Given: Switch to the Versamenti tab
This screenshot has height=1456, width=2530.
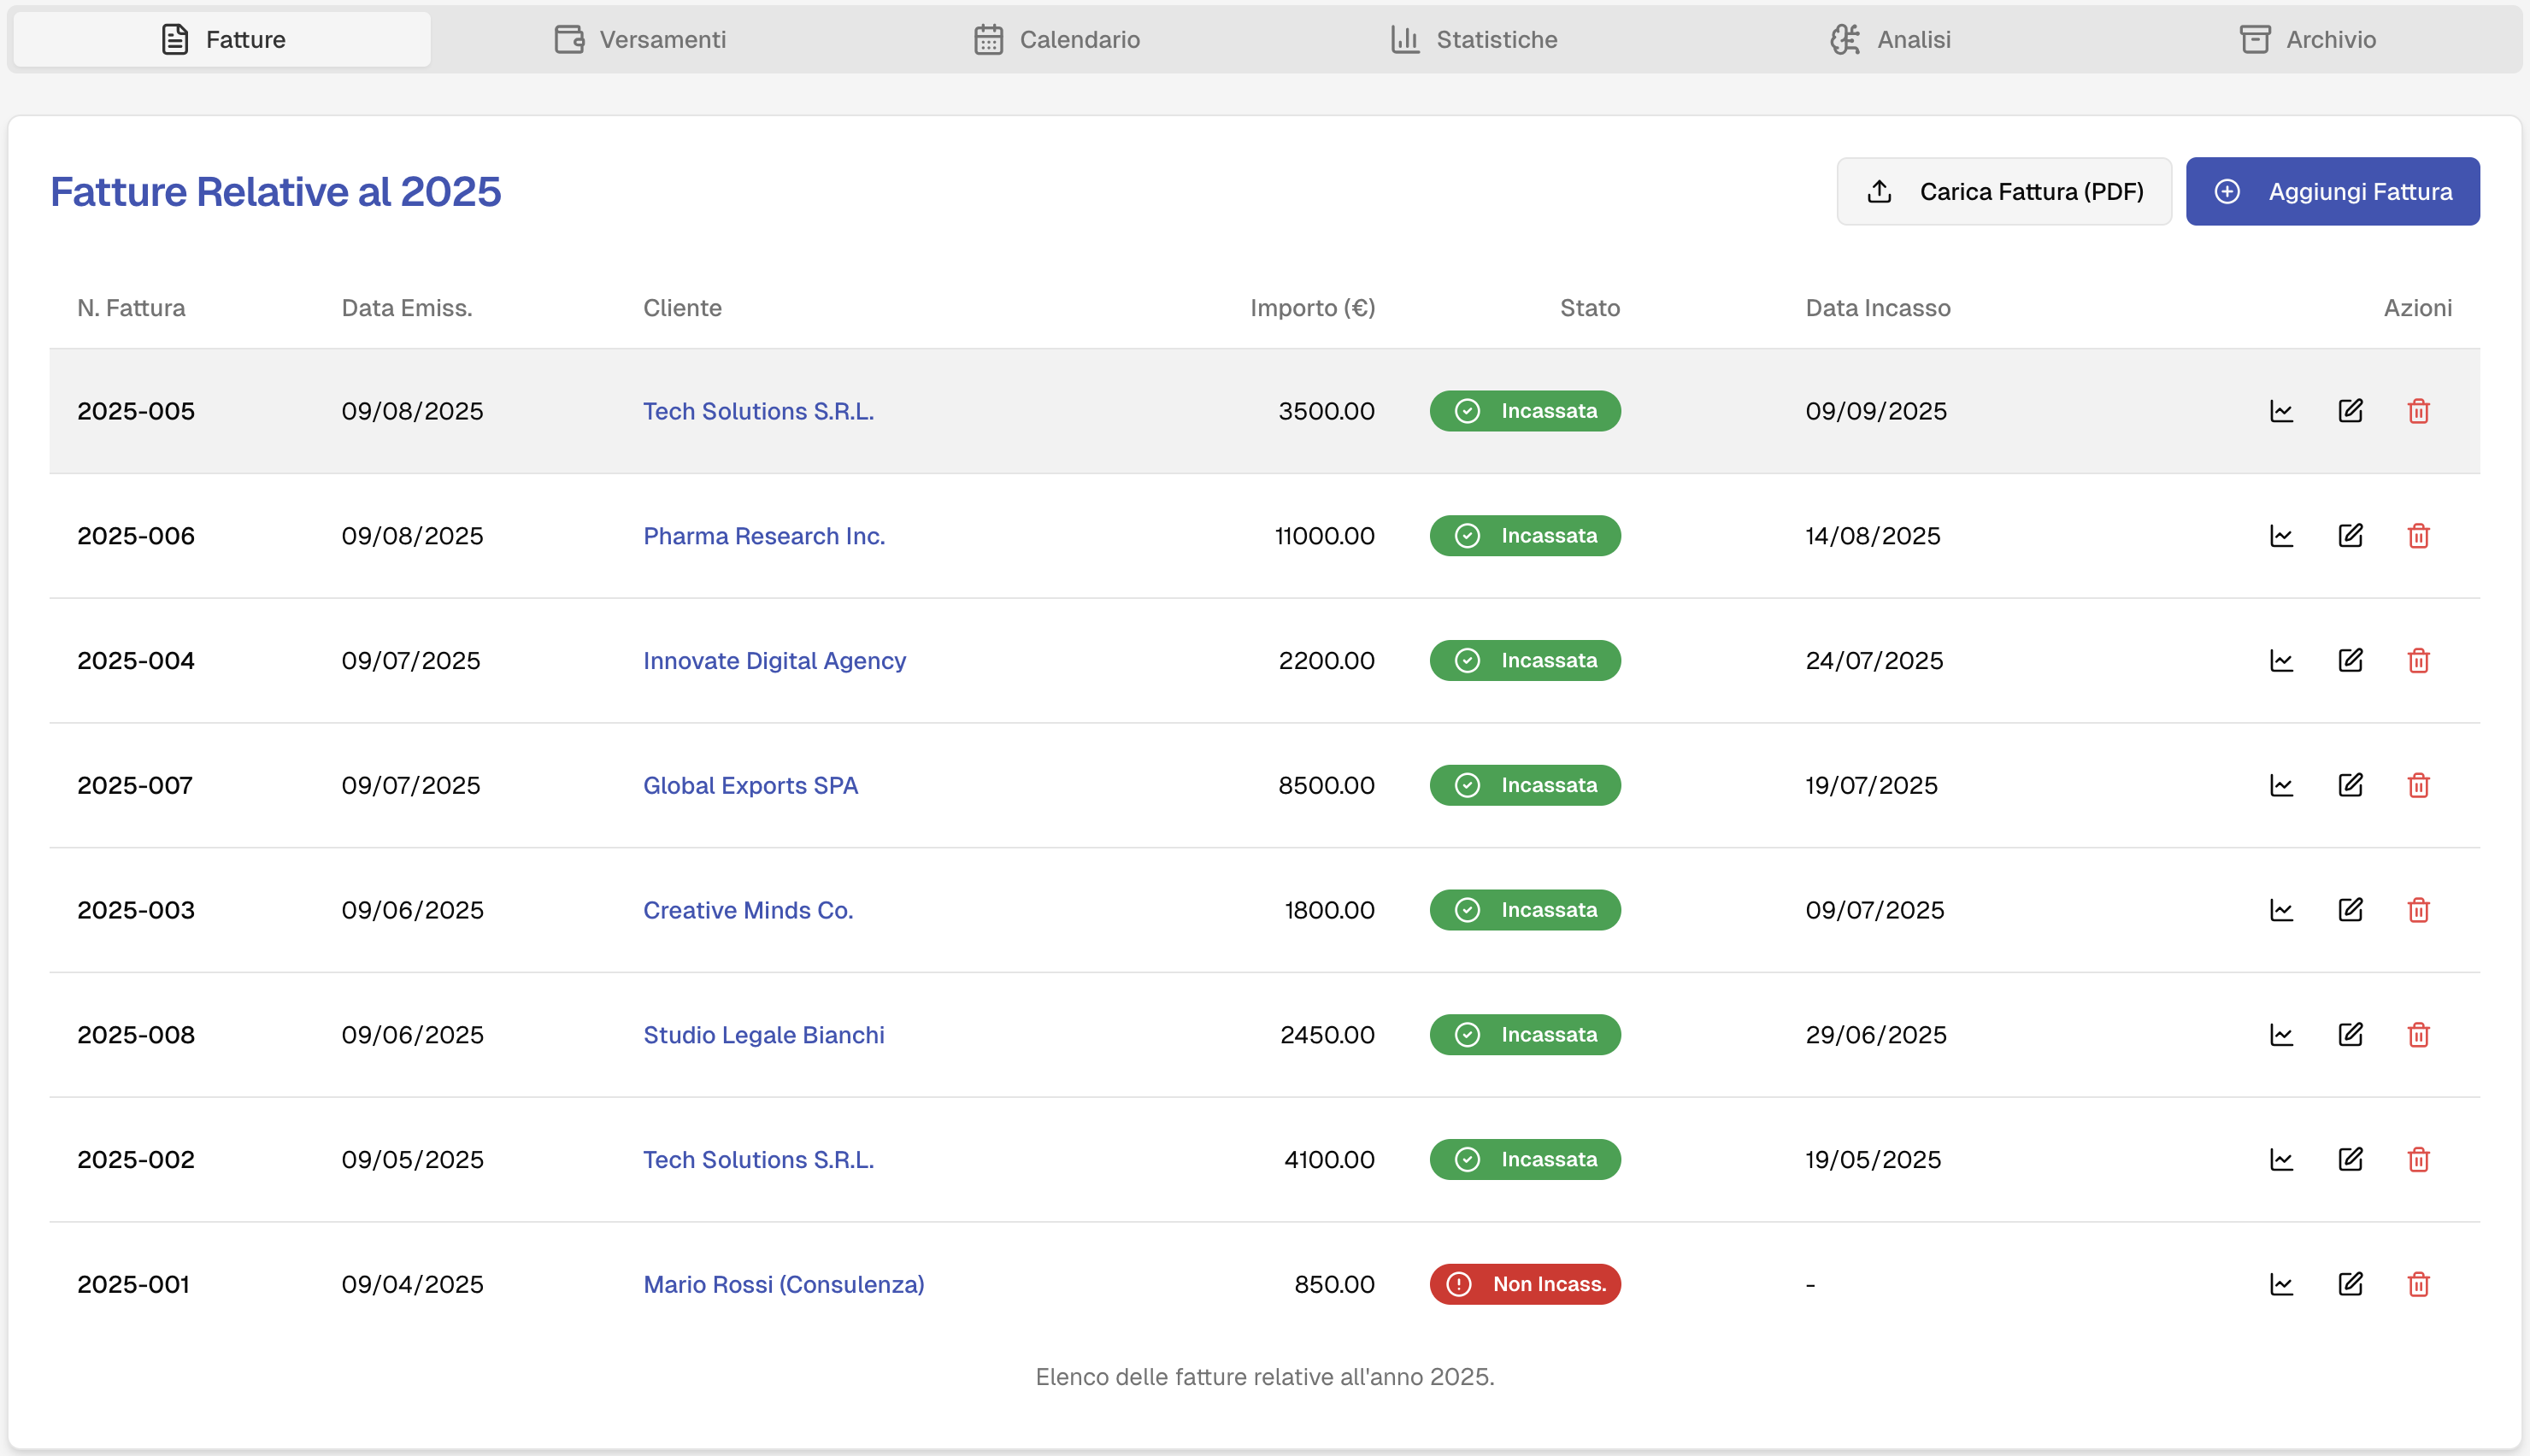Looking at the screenshot, I should [641, 40].
